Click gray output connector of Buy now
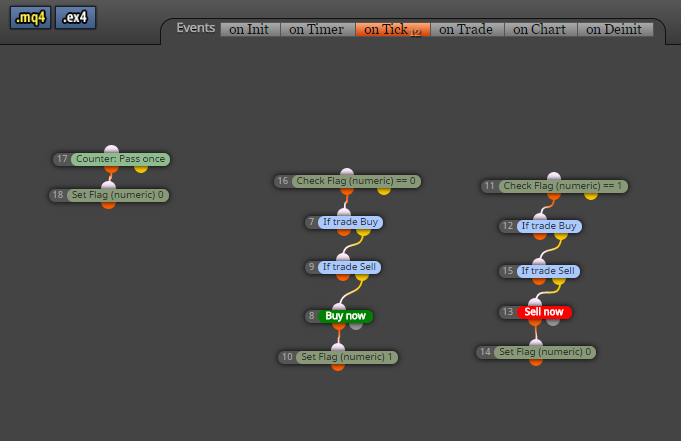 (356, 326)
